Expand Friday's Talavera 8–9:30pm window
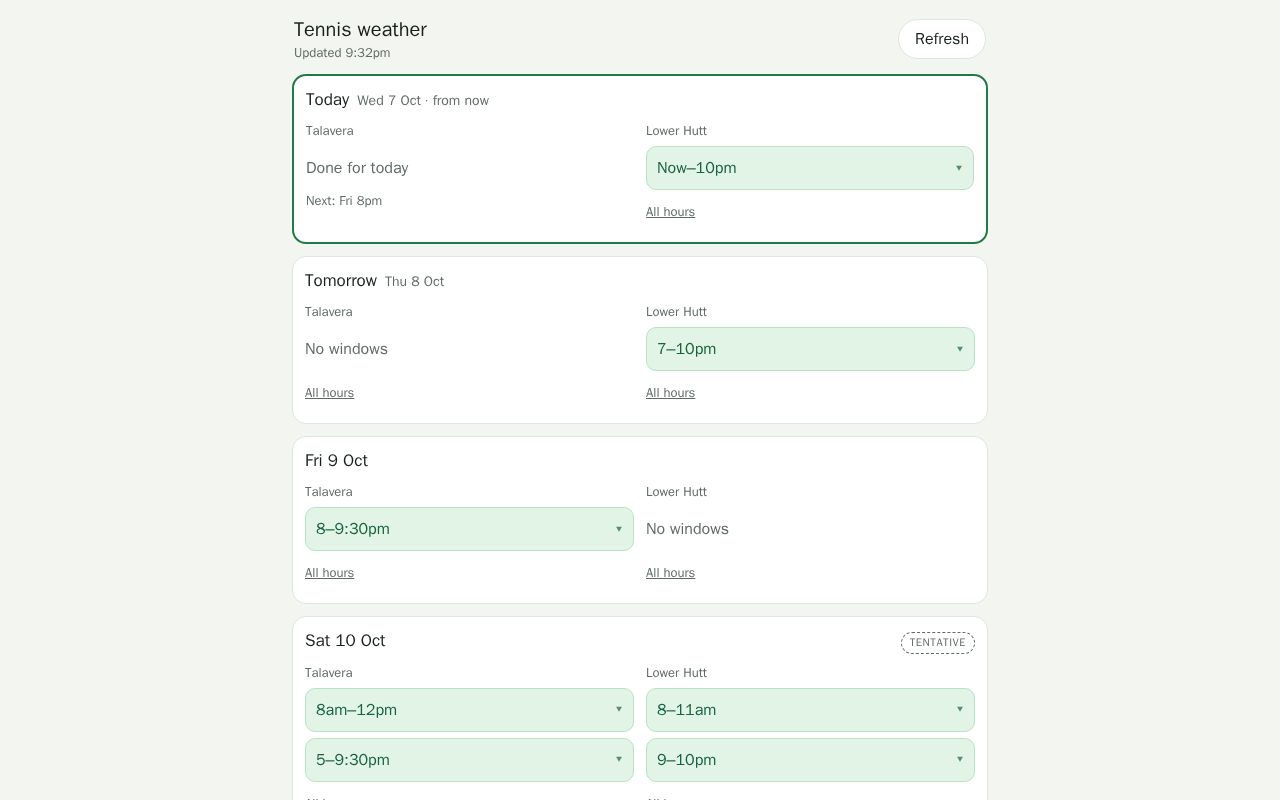This screenshot has width=1280, height=800. tap(469, 529)
